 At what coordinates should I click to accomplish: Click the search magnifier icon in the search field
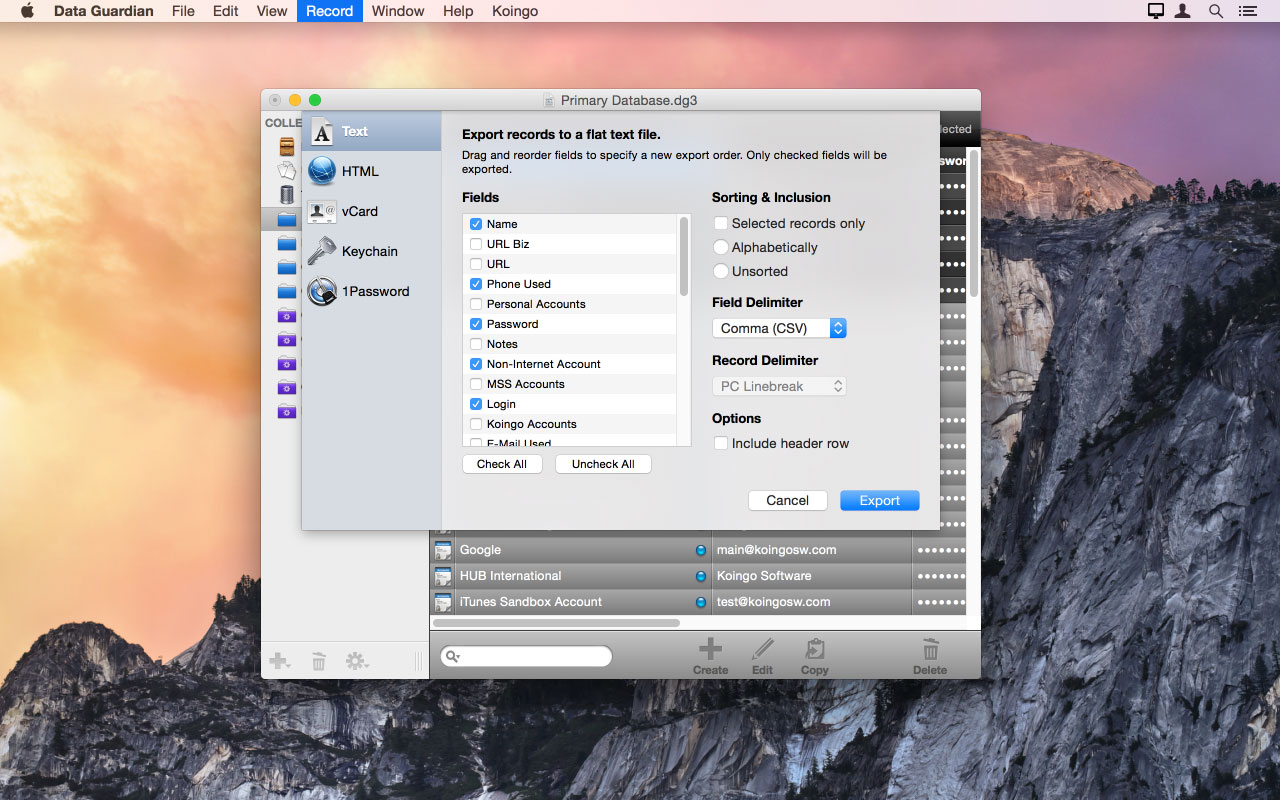click(x=453, y=656)
